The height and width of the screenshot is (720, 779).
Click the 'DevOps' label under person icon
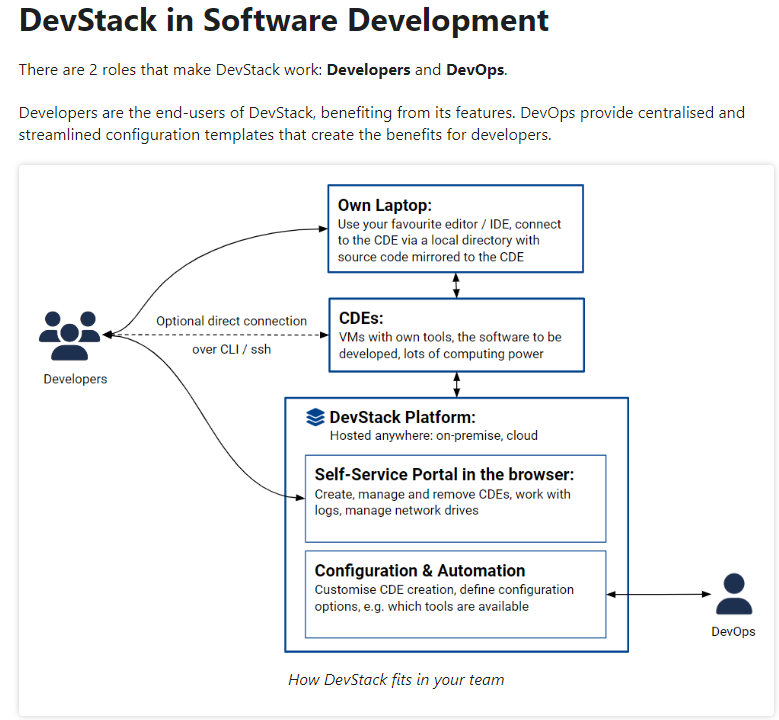733,632
